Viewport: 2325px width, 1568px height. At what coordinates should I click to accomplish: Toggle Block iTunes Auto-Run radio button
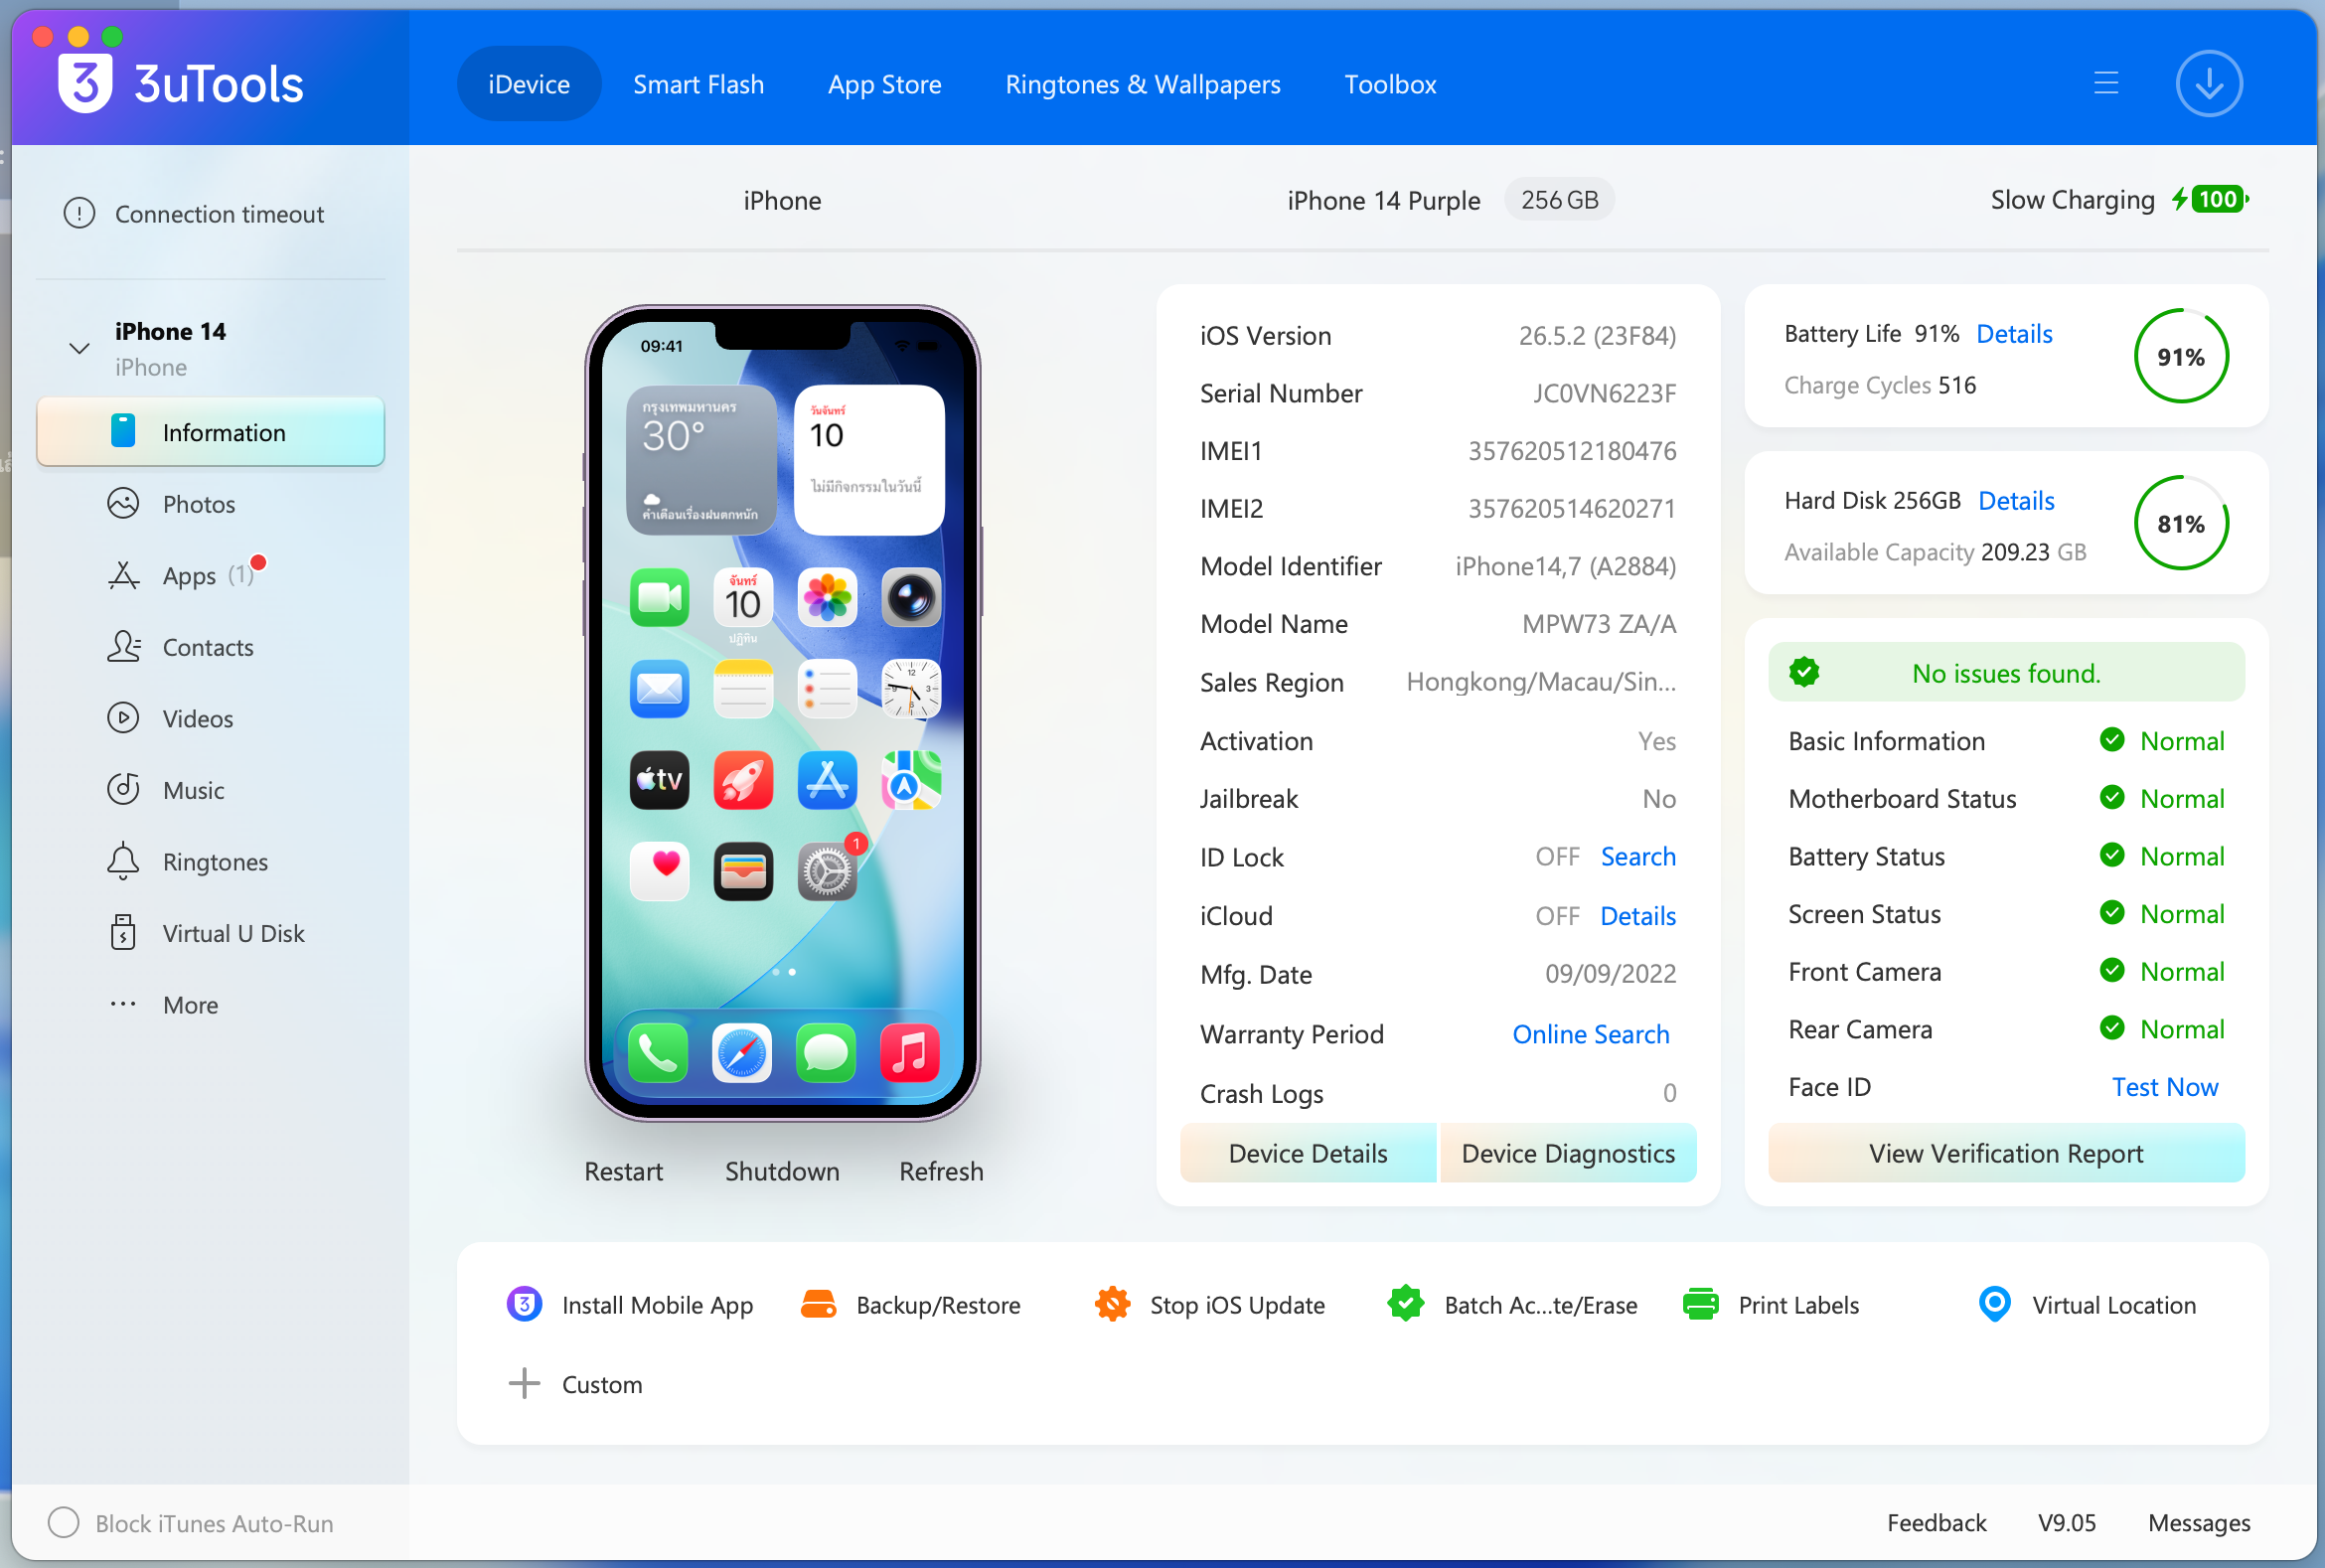tap(63, 1522)
